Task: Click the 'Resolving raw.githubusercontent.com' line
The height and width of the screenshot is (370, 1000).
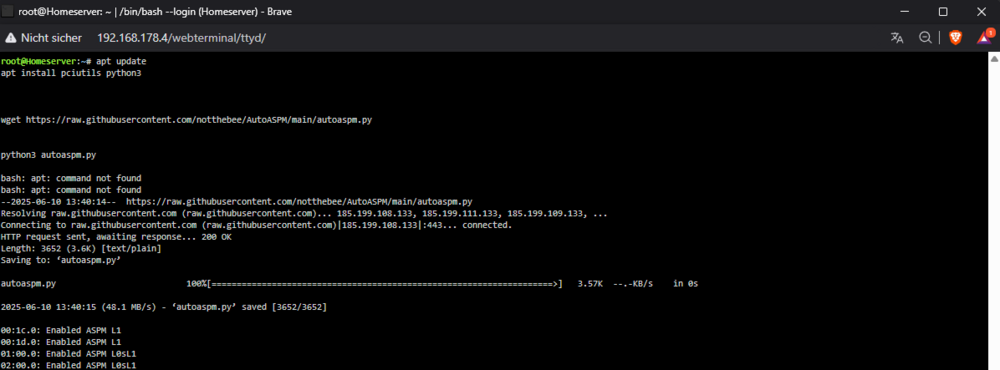Action: 304,213
